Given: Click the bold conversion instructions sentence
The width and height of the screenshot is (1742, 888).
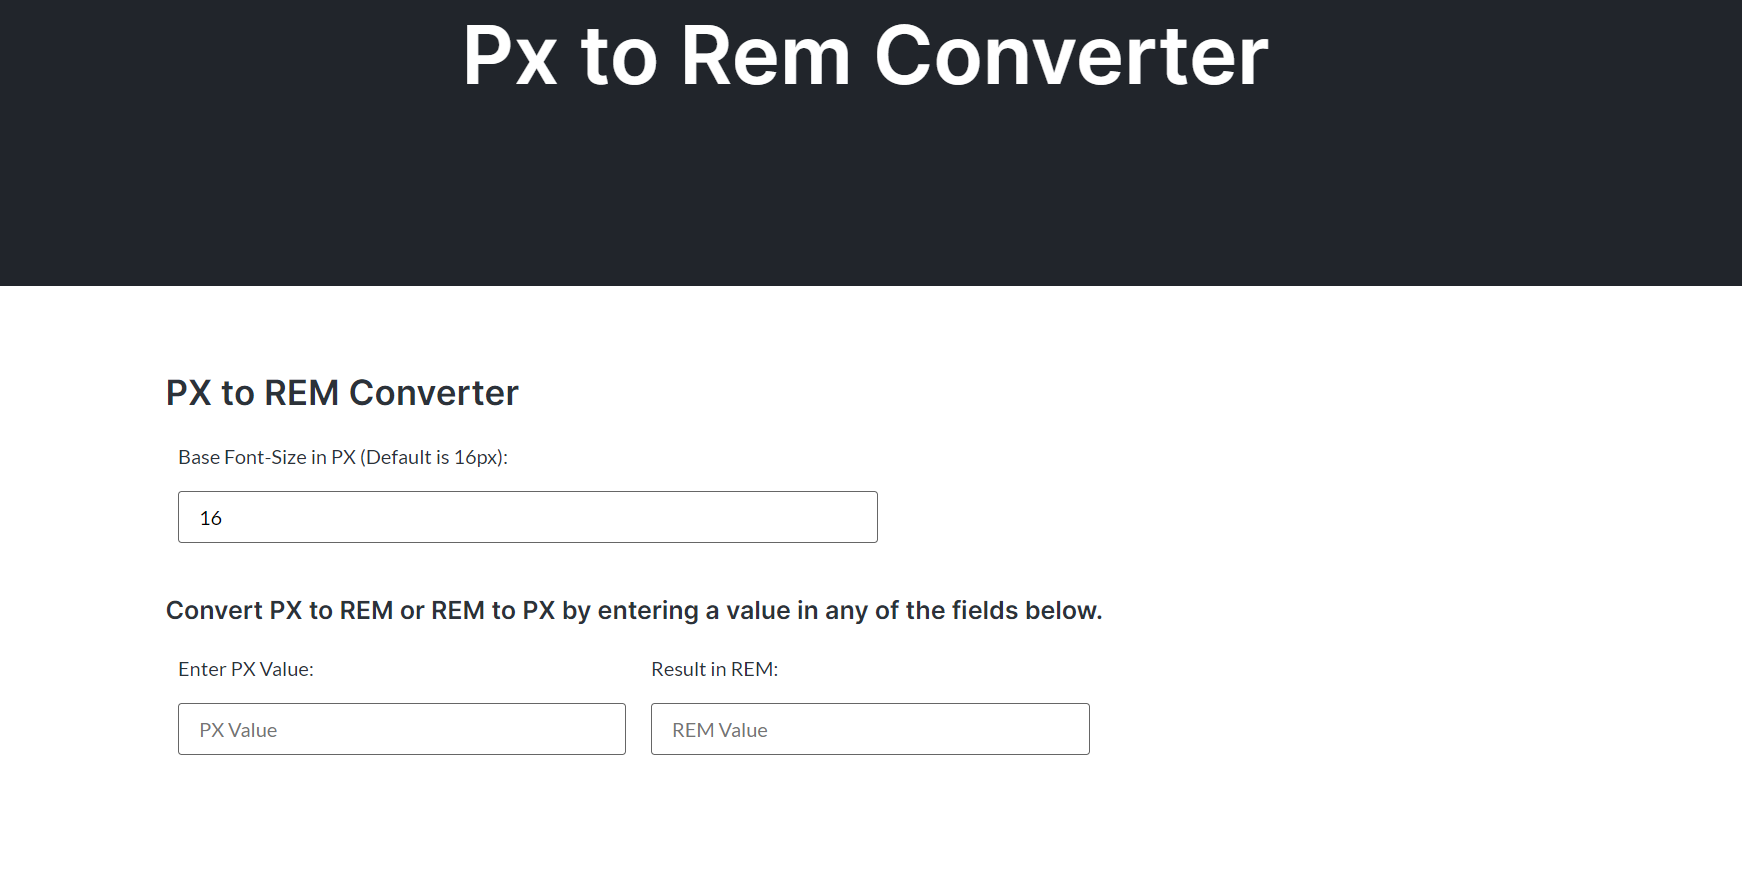Looking at the screenshot, I should coord(634,610).
